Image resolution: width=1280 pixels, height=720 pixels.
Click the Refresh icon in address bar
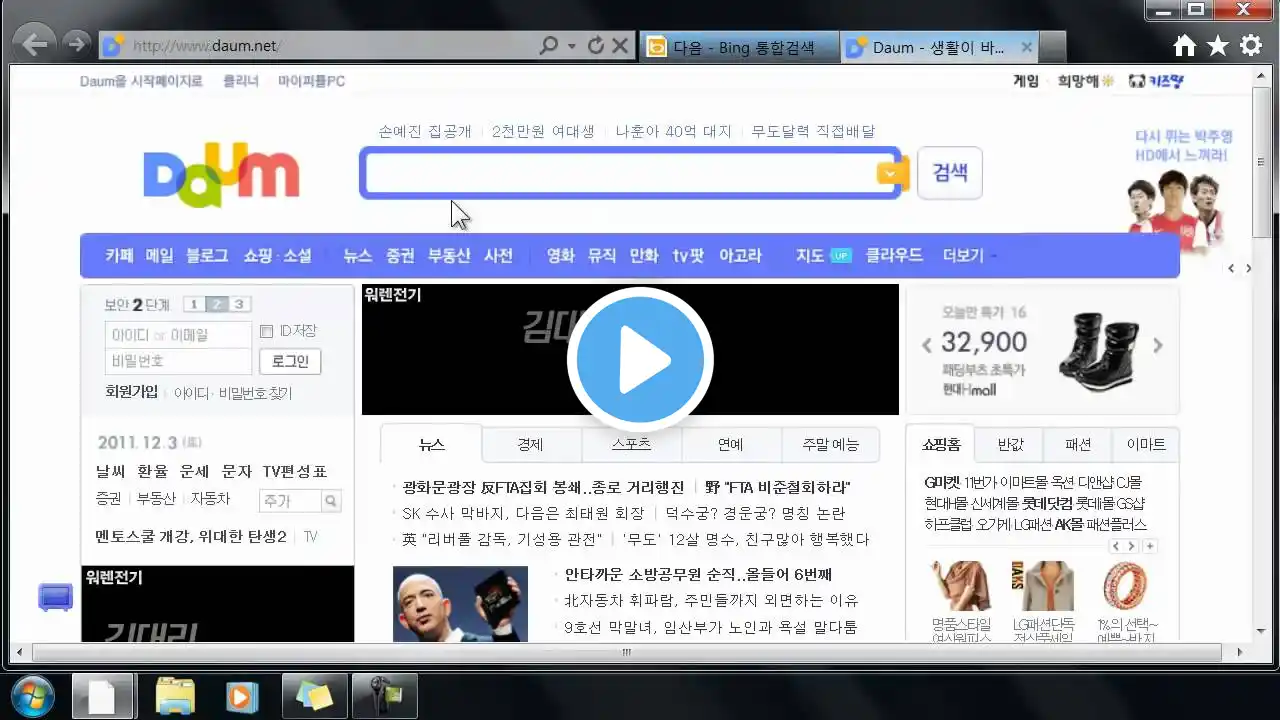[596, 46]
